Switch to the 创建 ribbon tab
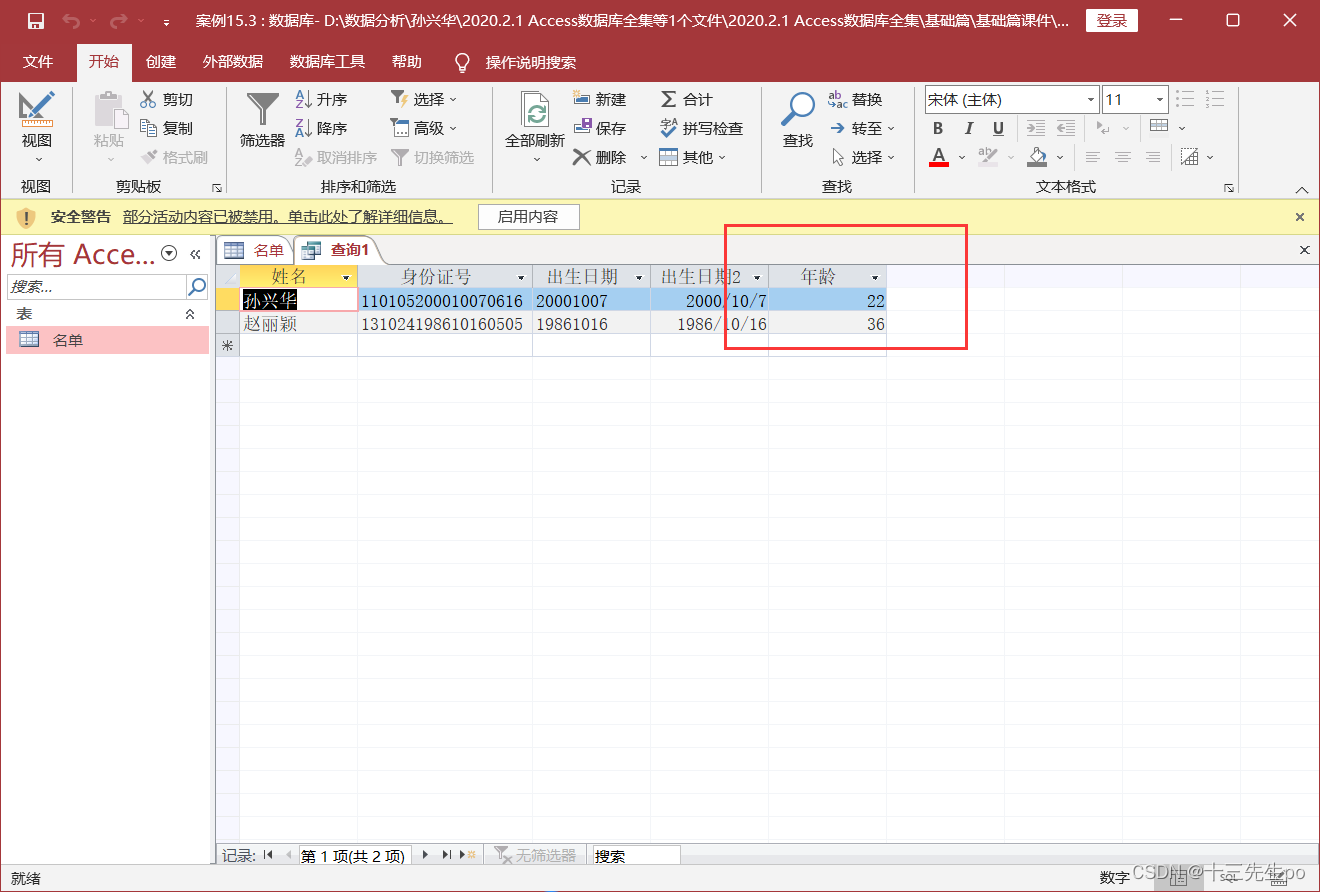This screenshot has height=892, width=1320. pos(161,62)
